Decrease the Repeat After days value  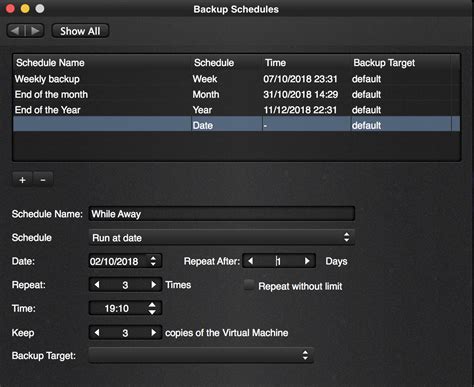pyautogui.click(x=251, y=261)
